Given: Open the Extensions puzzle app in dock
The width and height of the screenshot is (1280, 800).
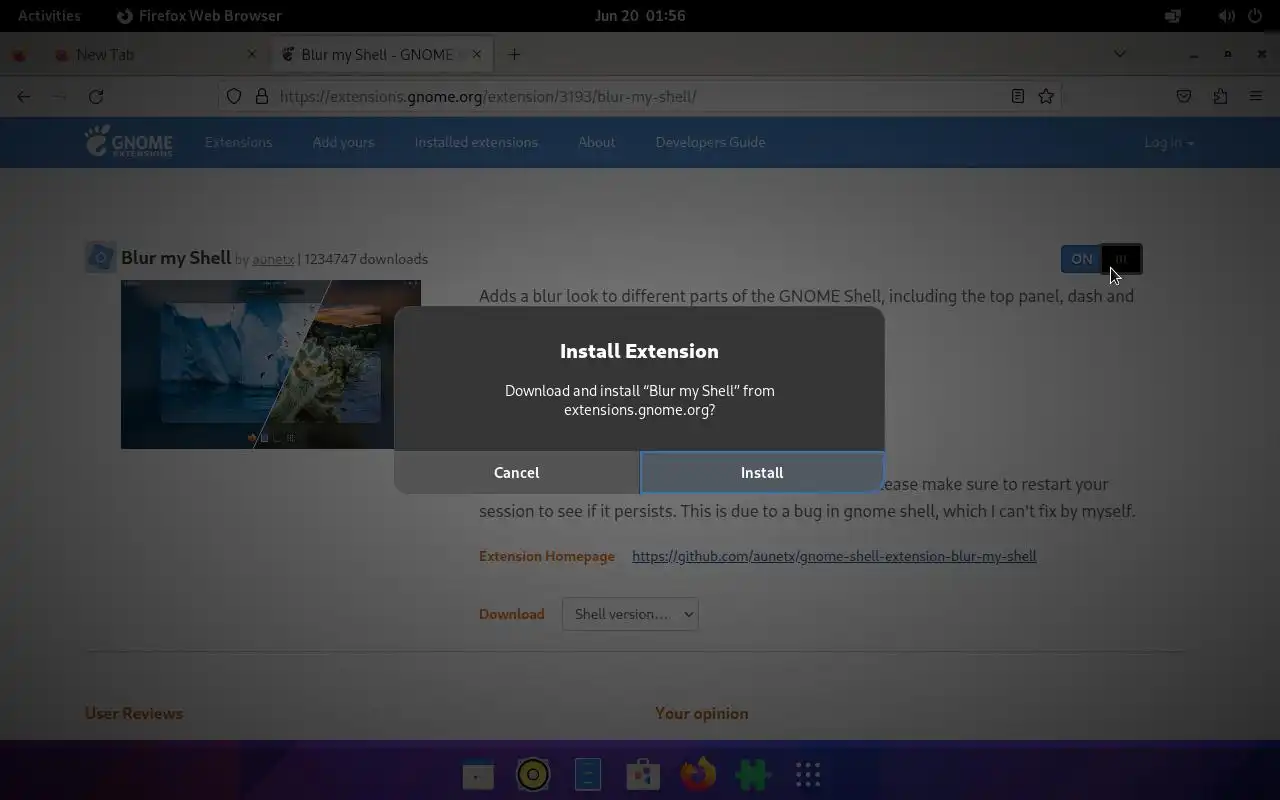Looking at the screenshot, I should pyautogui.click(x=753, y=774).
